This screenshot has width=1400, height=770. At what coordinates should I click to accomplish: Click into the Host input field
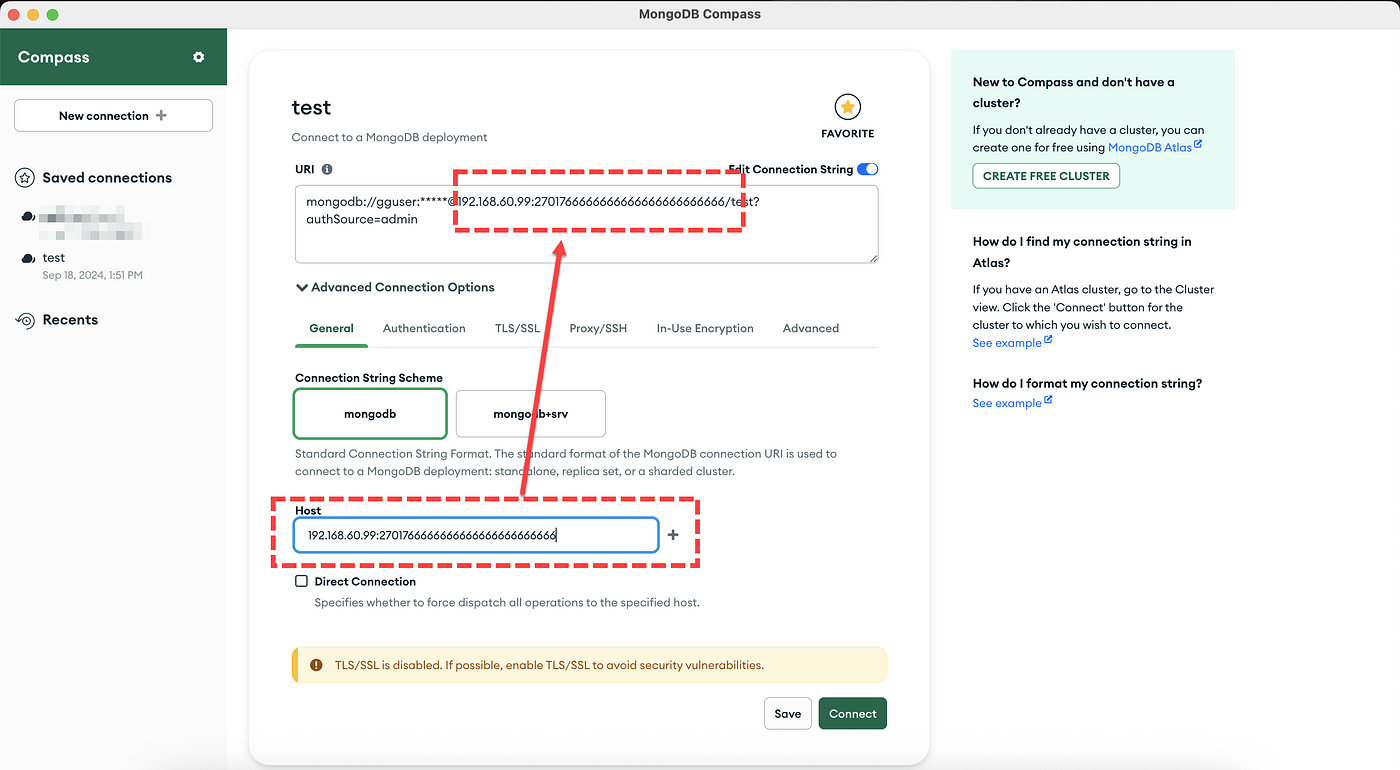coord(476,535)
